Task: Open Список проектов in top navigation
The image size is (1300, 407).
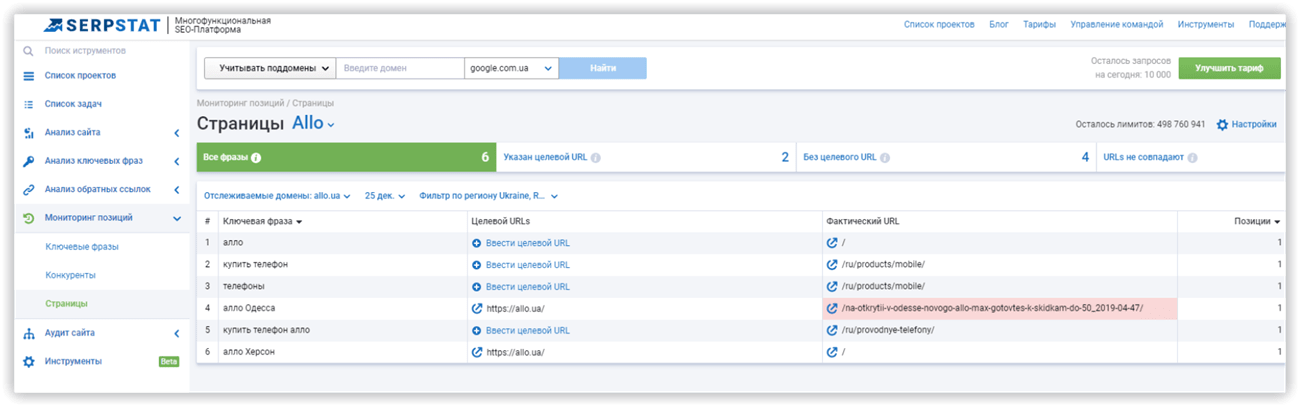Action: pyautogui.click(x=939, y=24)
